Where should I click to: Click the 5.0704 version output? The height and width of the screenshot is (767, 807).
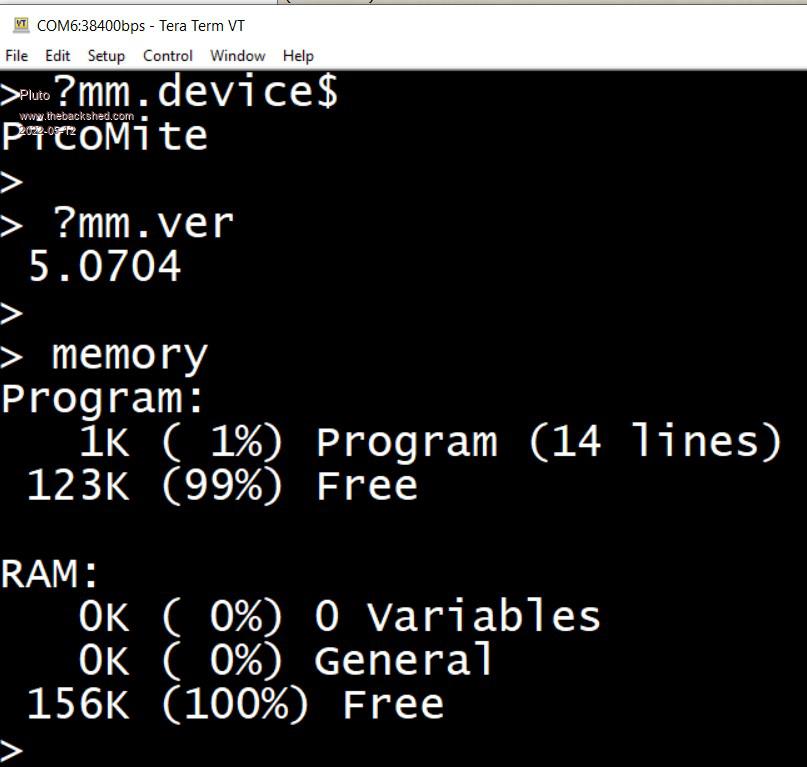coord(104,267)
